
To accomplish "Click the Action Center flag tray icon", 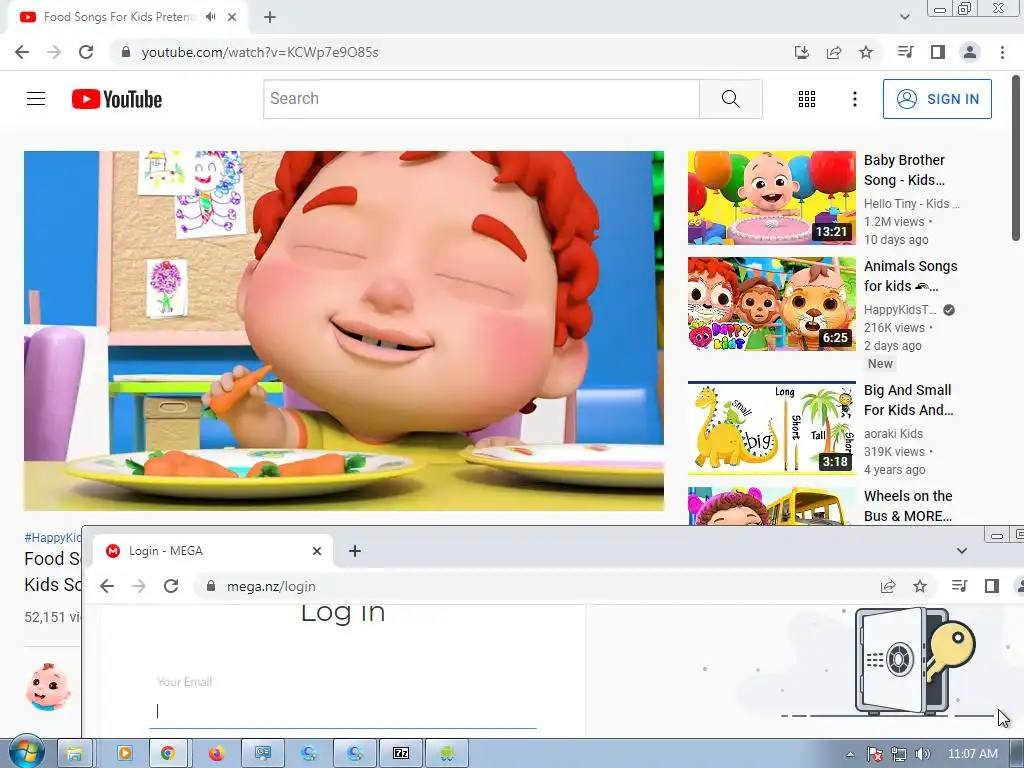I will (x=874, y=754).
